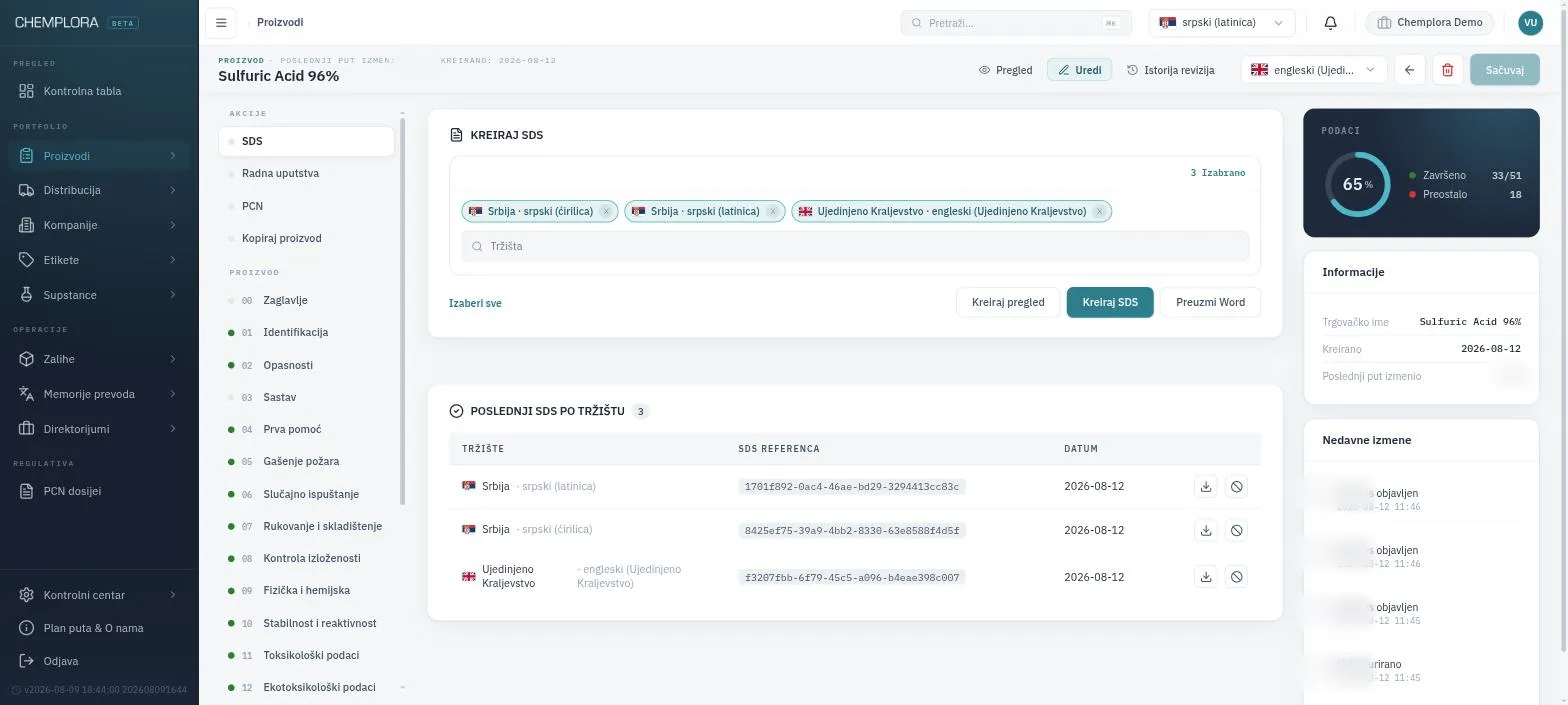The height and width of the screenshot is (705, 1568).
Task: Open the VU user avatar
Action: [1530, 23]
